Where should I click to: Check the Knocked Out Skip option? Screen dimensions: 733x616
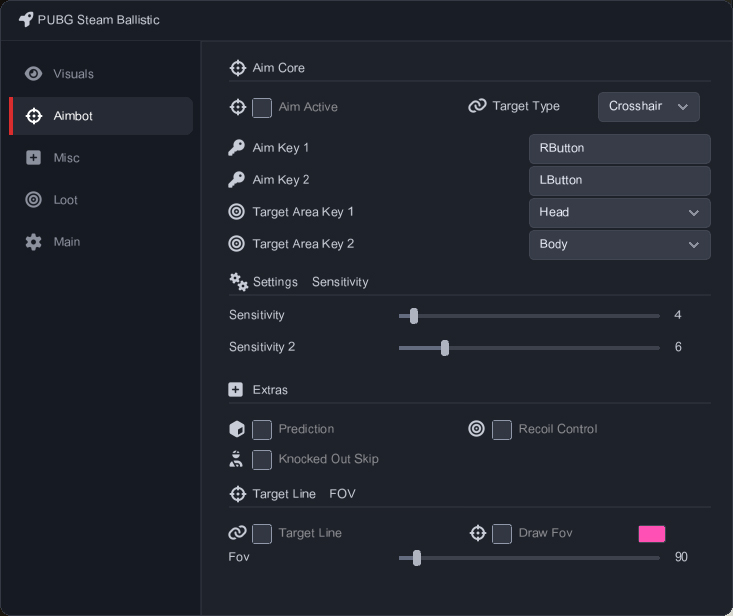coord(262,460)
